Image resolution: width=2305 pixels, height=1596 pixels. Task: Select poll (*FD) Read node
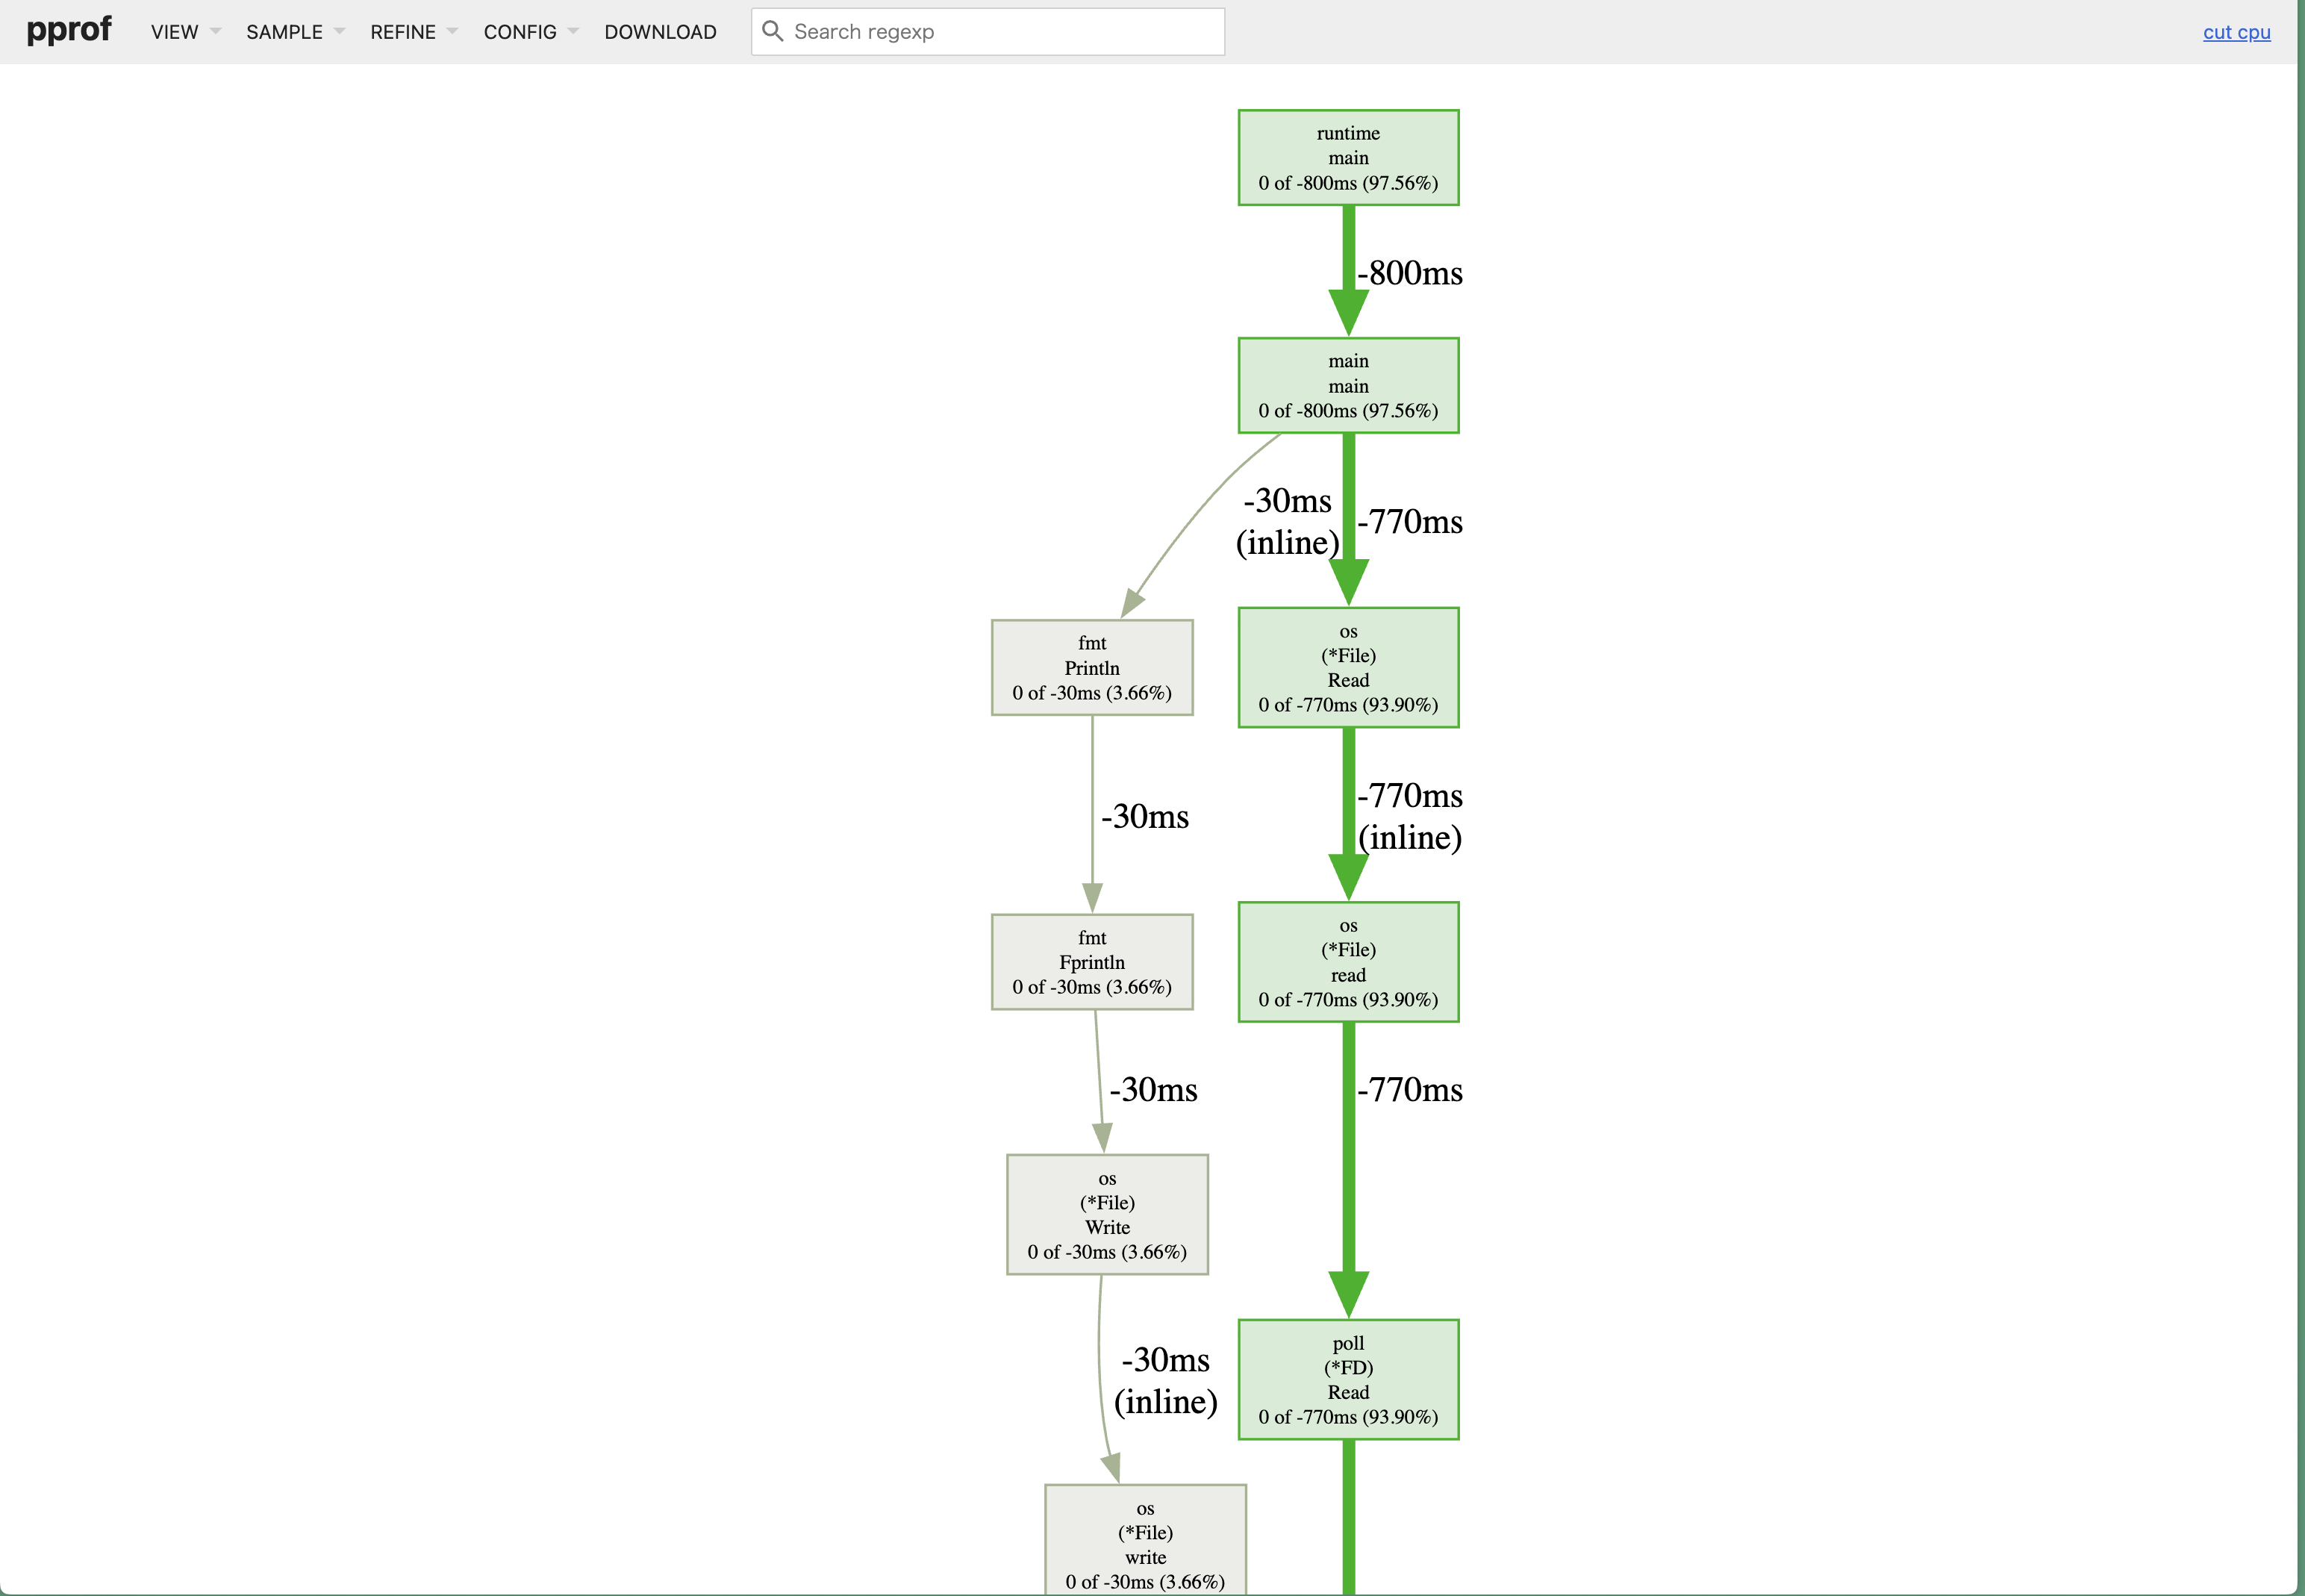click(1348, 1380)
